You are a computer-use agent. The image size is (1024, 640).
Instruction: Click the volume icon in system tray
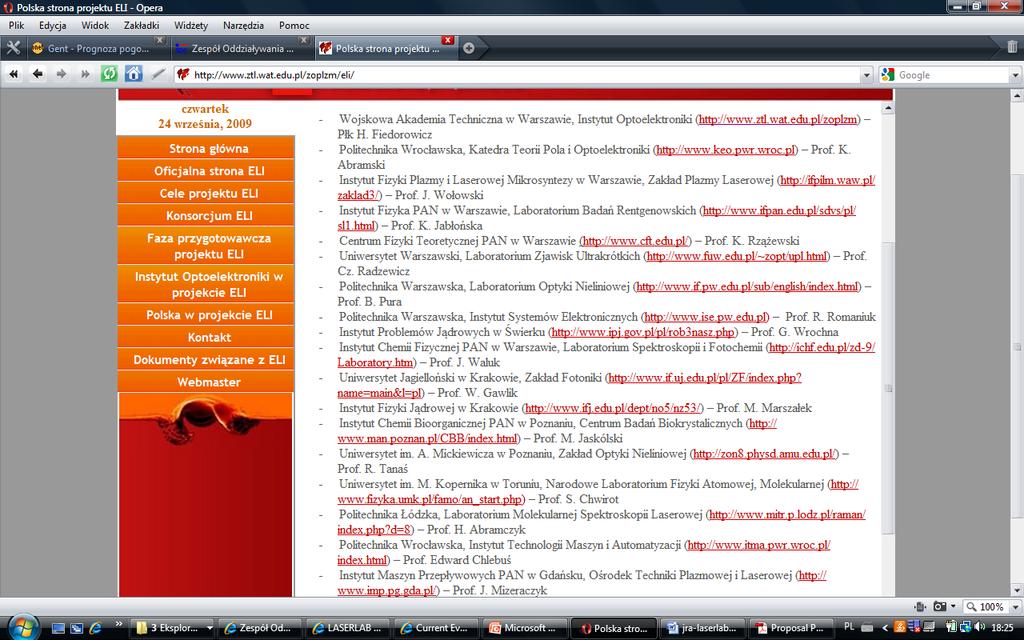click(x=980, y=628)
